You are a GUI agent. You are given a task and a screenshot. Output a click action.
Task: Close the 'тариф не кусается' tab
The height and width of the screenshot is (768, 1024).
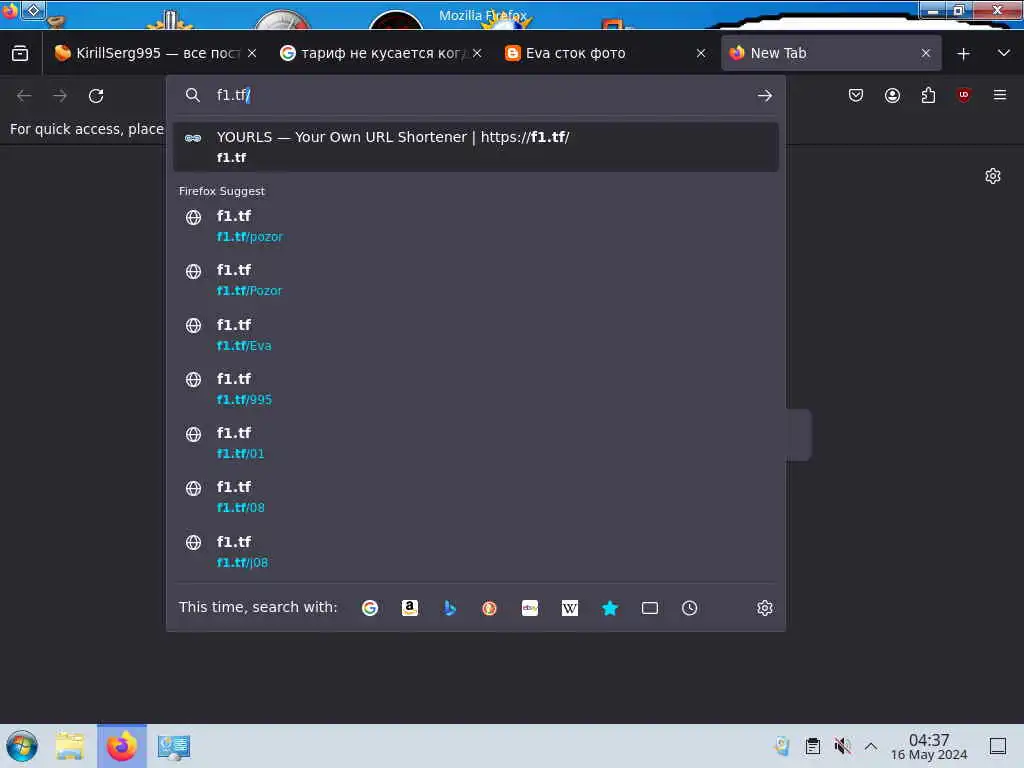tap(477, 54)
